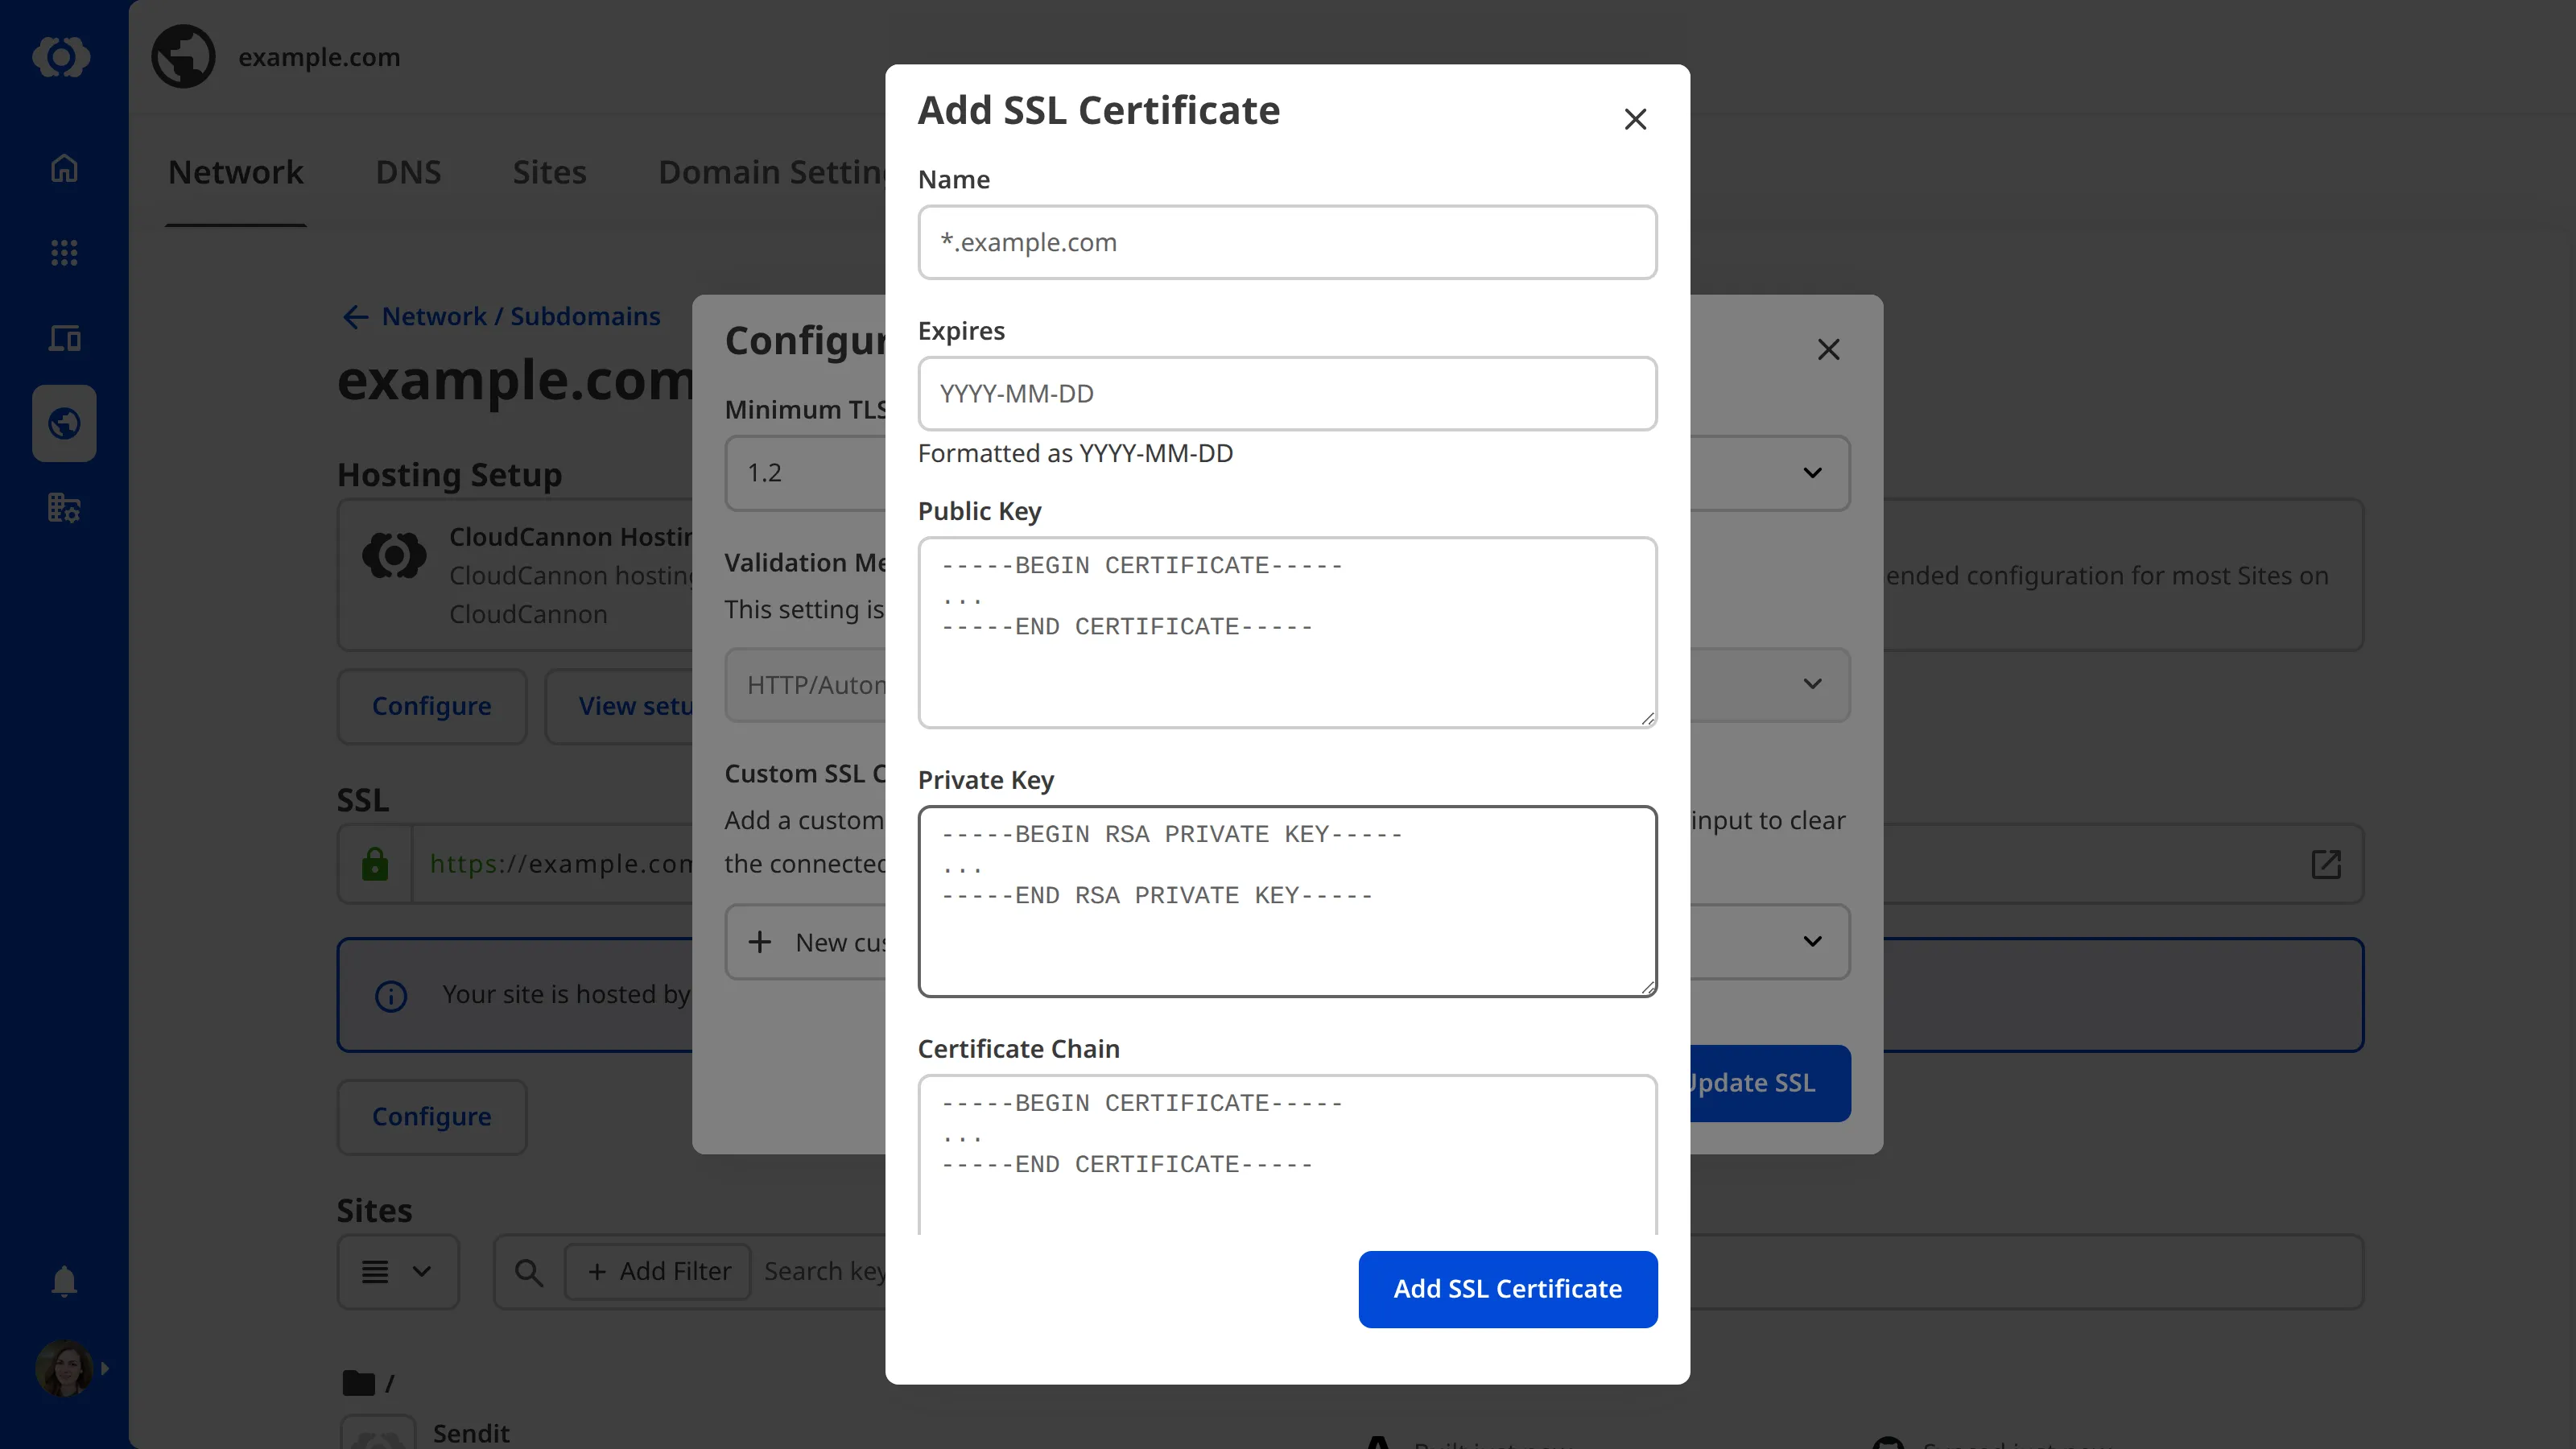
Task: Expand the Sites list layout dropdown
Action: 397,1272
